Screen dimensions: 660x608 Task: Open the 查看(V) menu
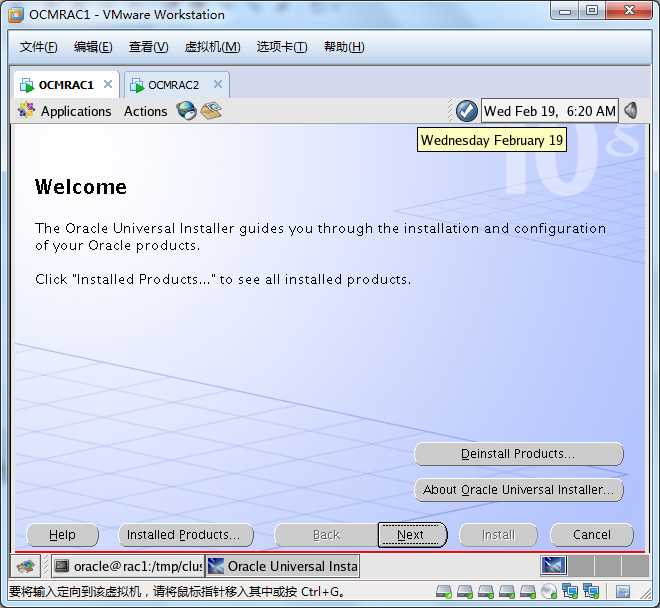point(149,47)
